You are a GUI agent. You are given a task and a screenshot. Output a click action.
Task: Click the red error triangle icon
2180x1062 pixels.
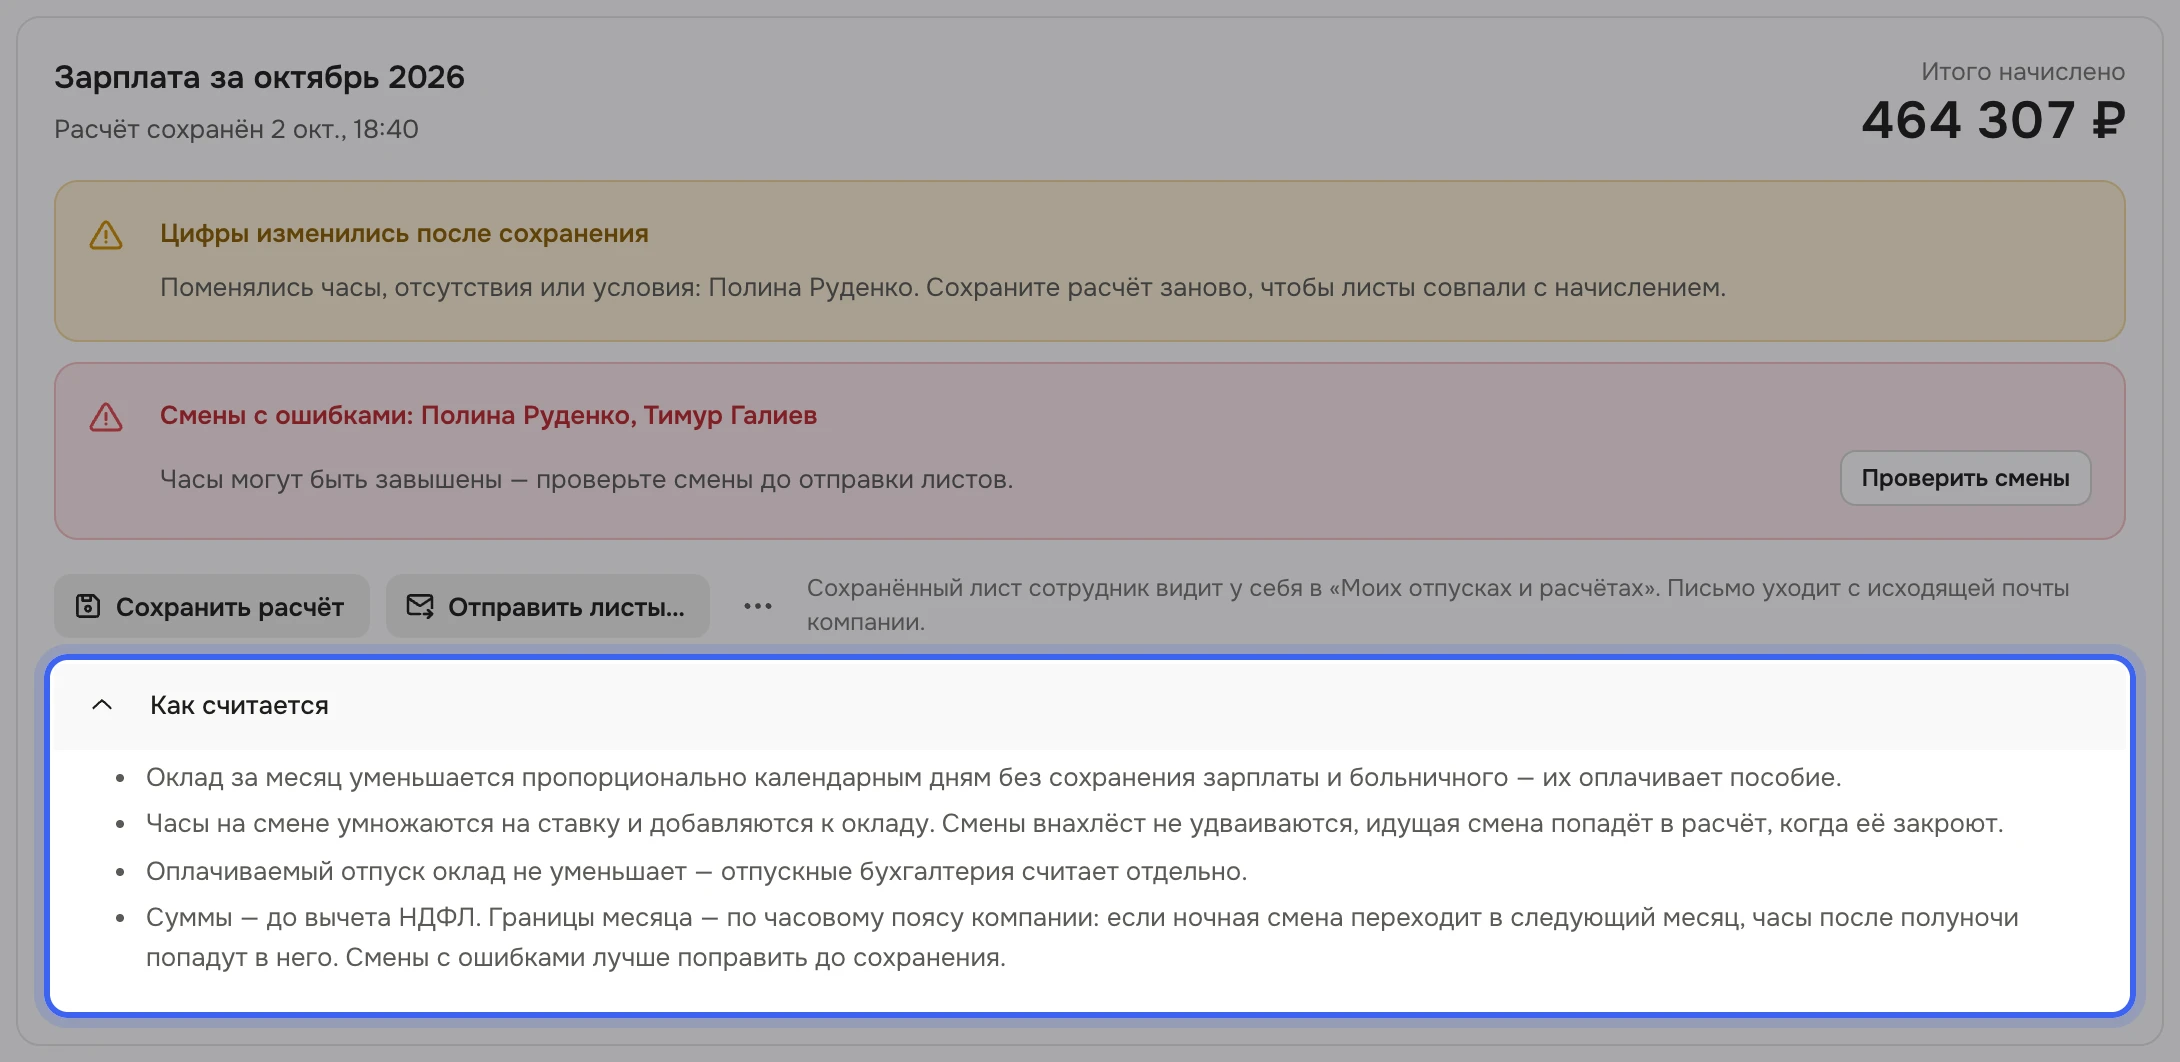coord(106,418)
